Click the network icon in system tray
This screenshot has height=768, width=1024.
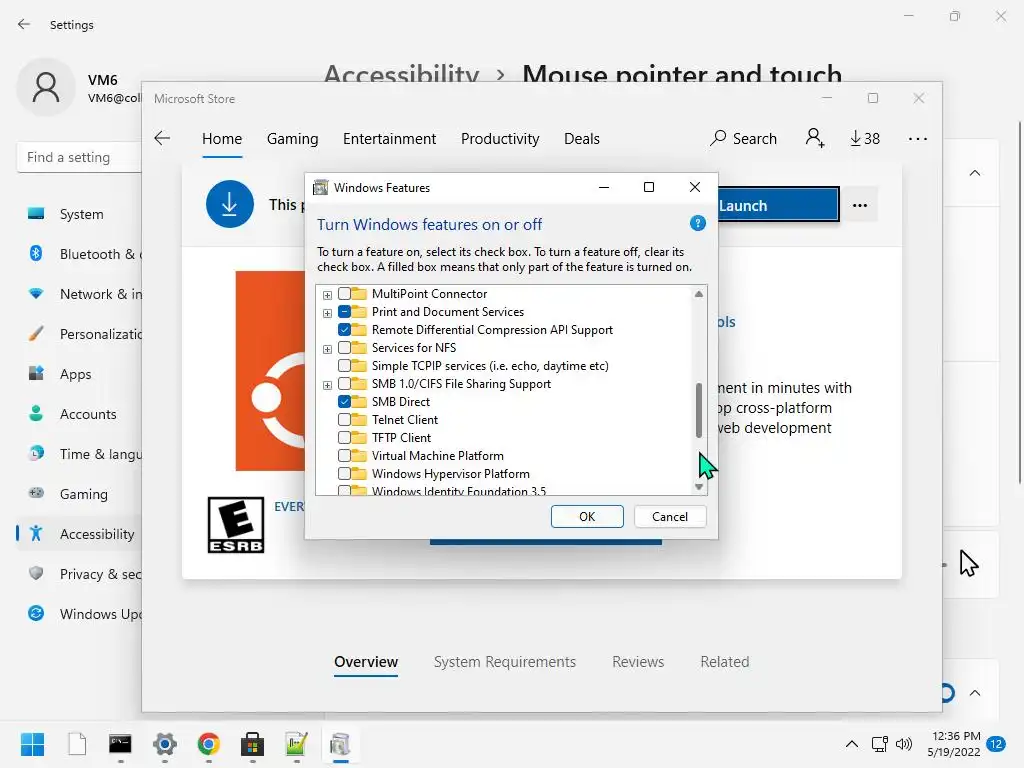pos(879,744)
